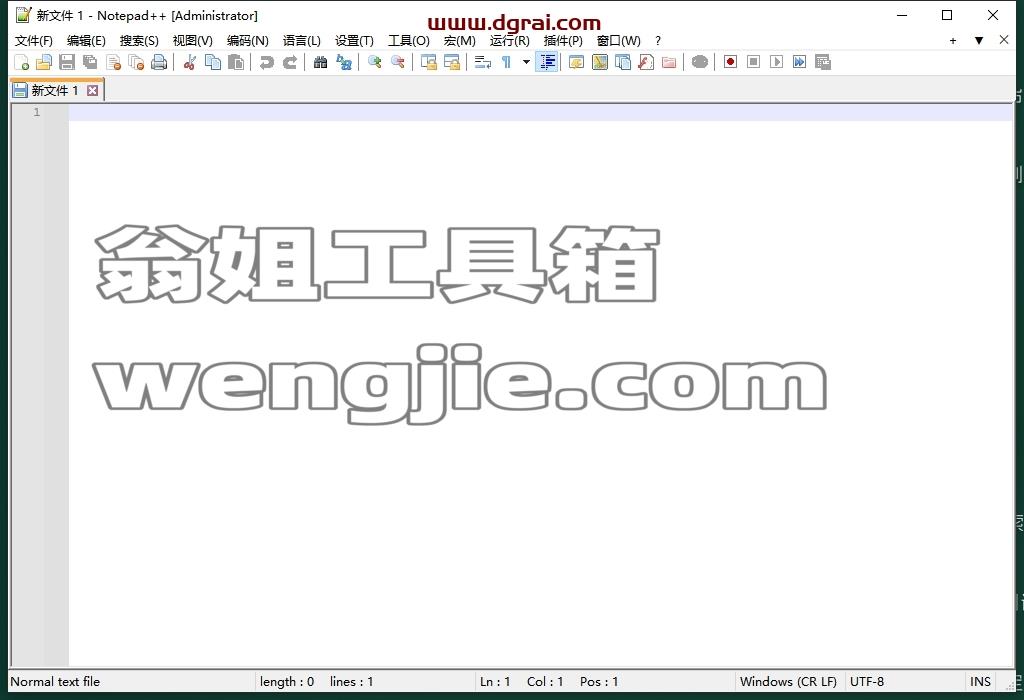The width and height of the screenshot is (1024, 700).
Task: Click the plus button in the menu bar
Action: pos(953,40)
